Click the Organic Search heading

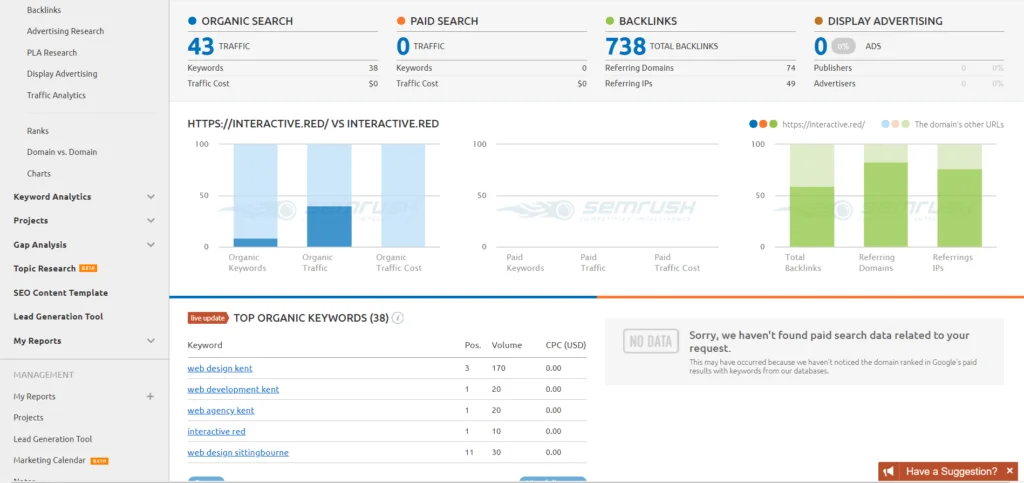pos(247,21)
